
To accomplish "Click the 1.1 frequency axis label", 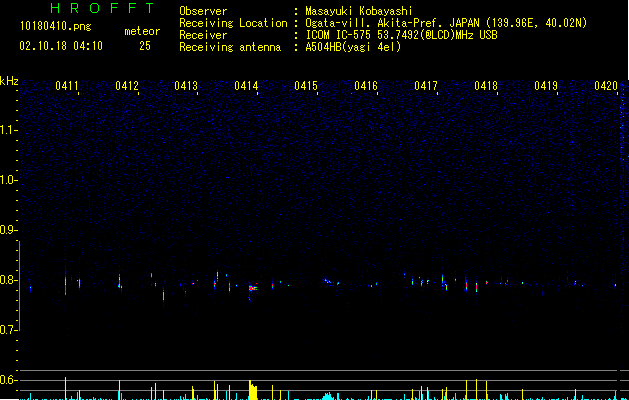I will pyautogui.click(x=8, y=130).
